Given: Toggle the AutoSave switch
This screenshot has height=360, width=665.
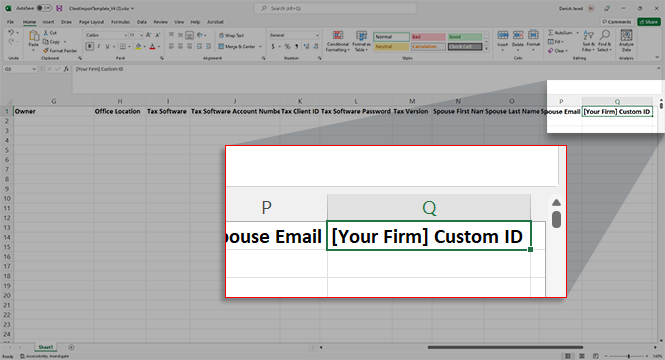Looking at the screenshot, I should pos(44,8).
